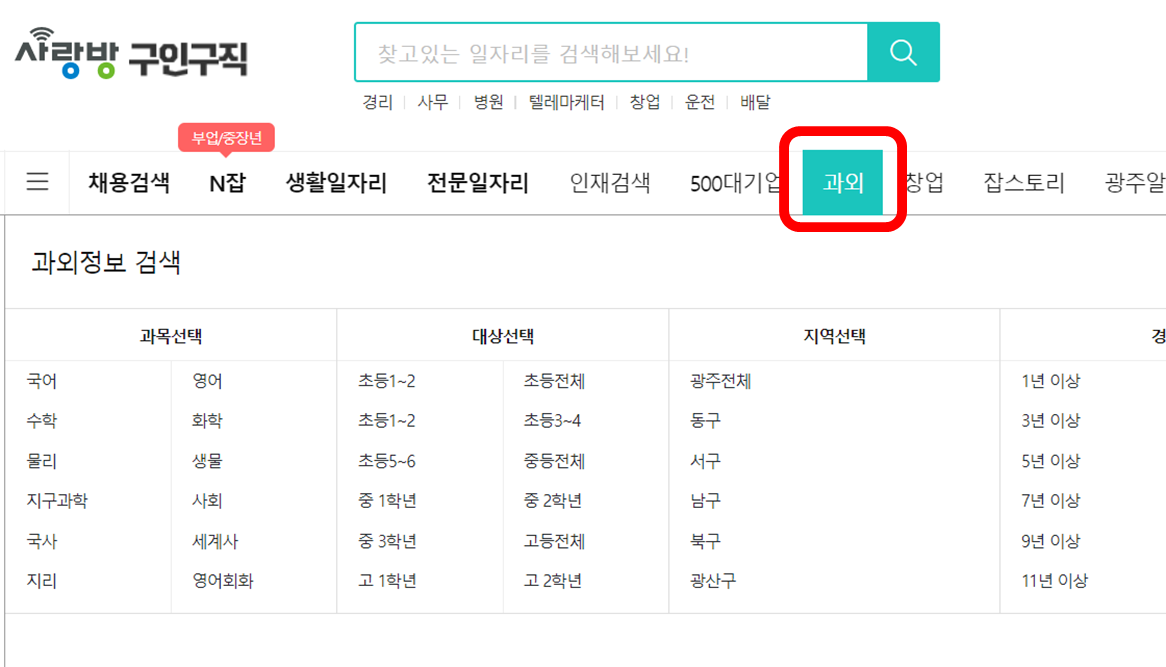
Task: Open the 전문일자리 section
Action: [x=477, y=182]
